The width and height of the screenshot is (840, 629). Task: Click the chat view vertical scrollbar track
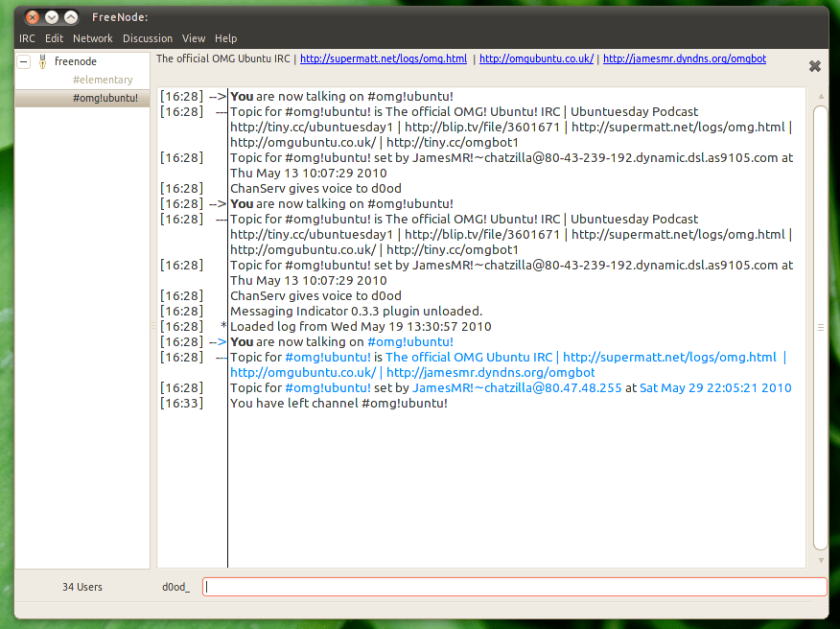pyautogui.click(x=821, y=328)
